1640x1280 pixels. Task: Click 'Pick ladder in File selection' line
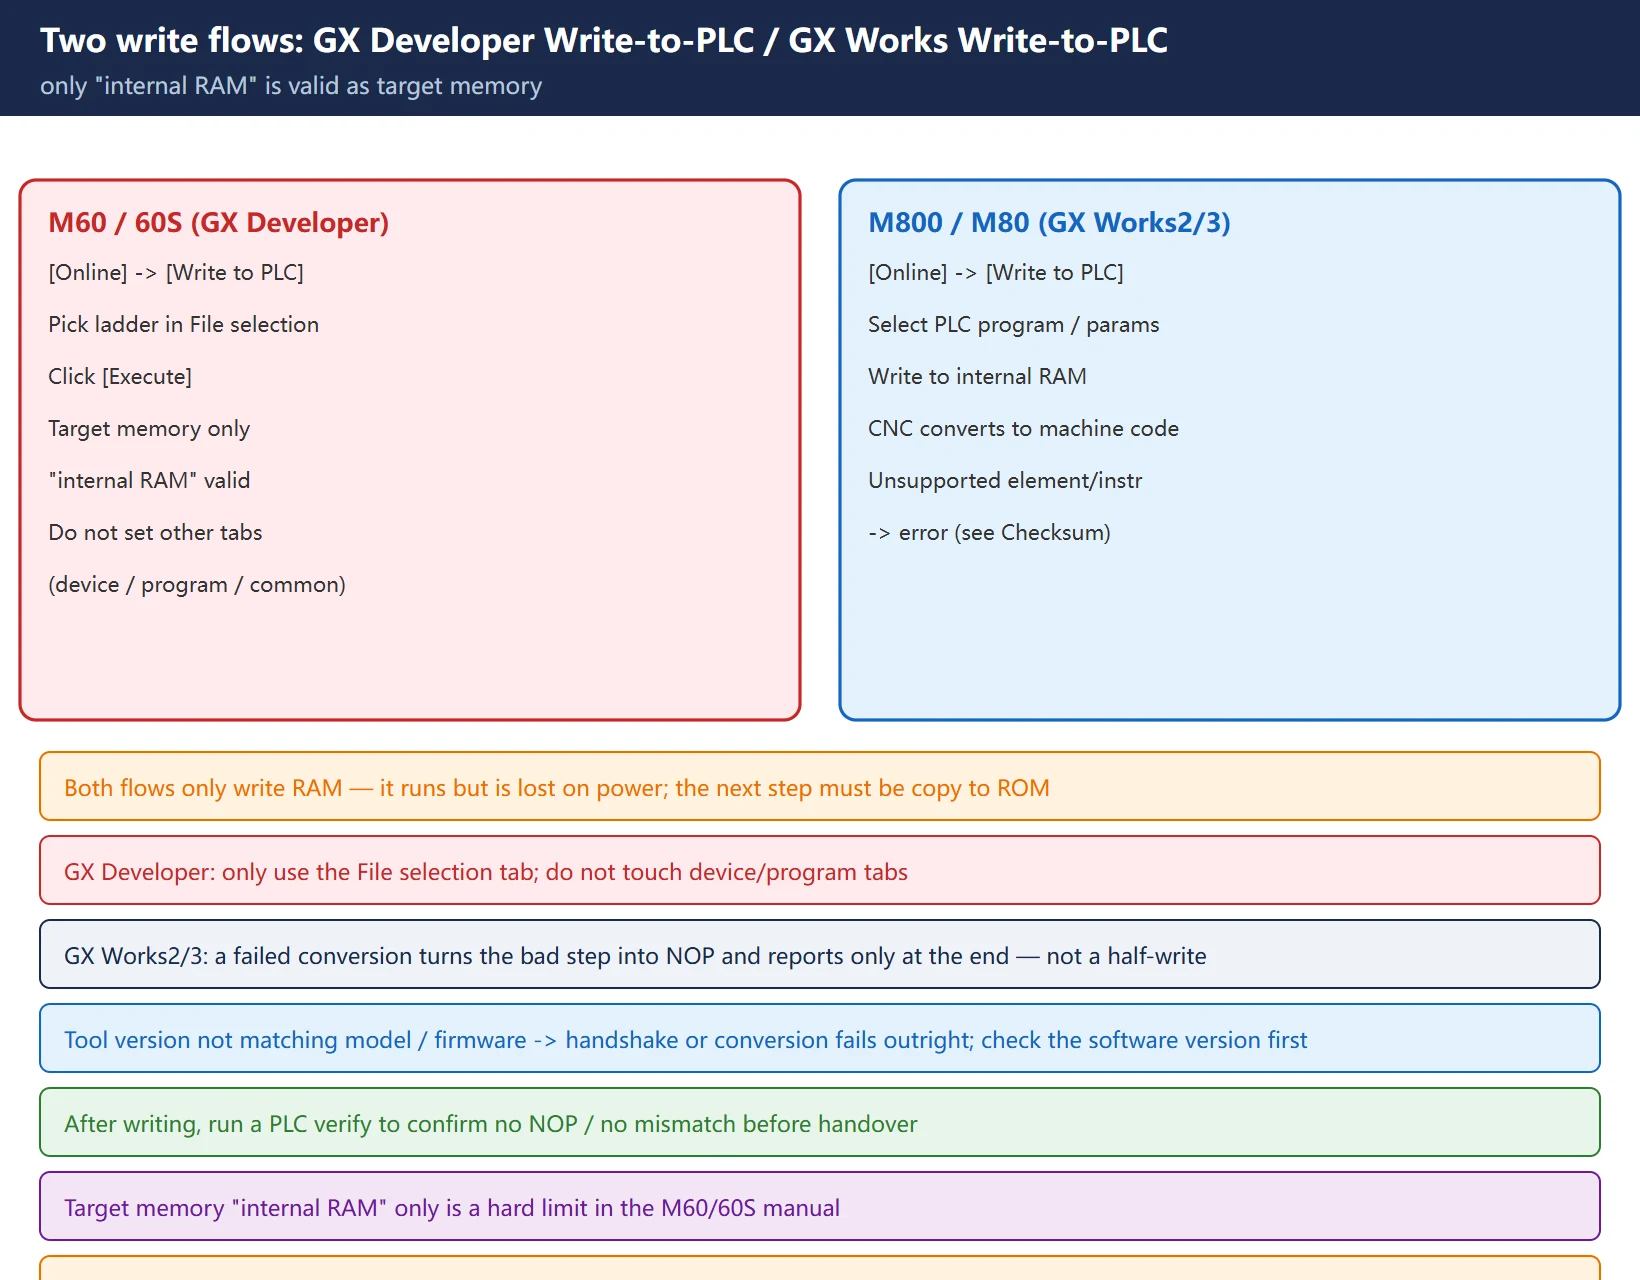[x=184, y=324]
